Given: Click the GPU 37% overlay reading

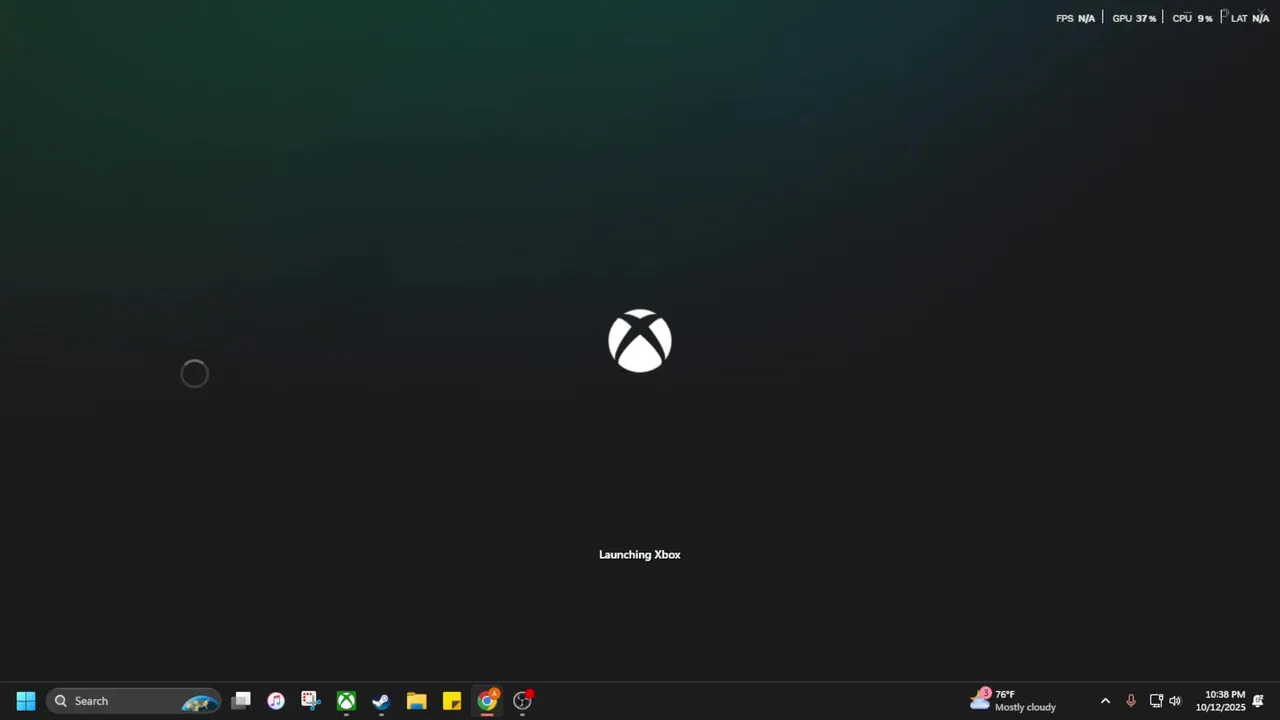Looking at the screenshot, I should tap(1134, 18).
